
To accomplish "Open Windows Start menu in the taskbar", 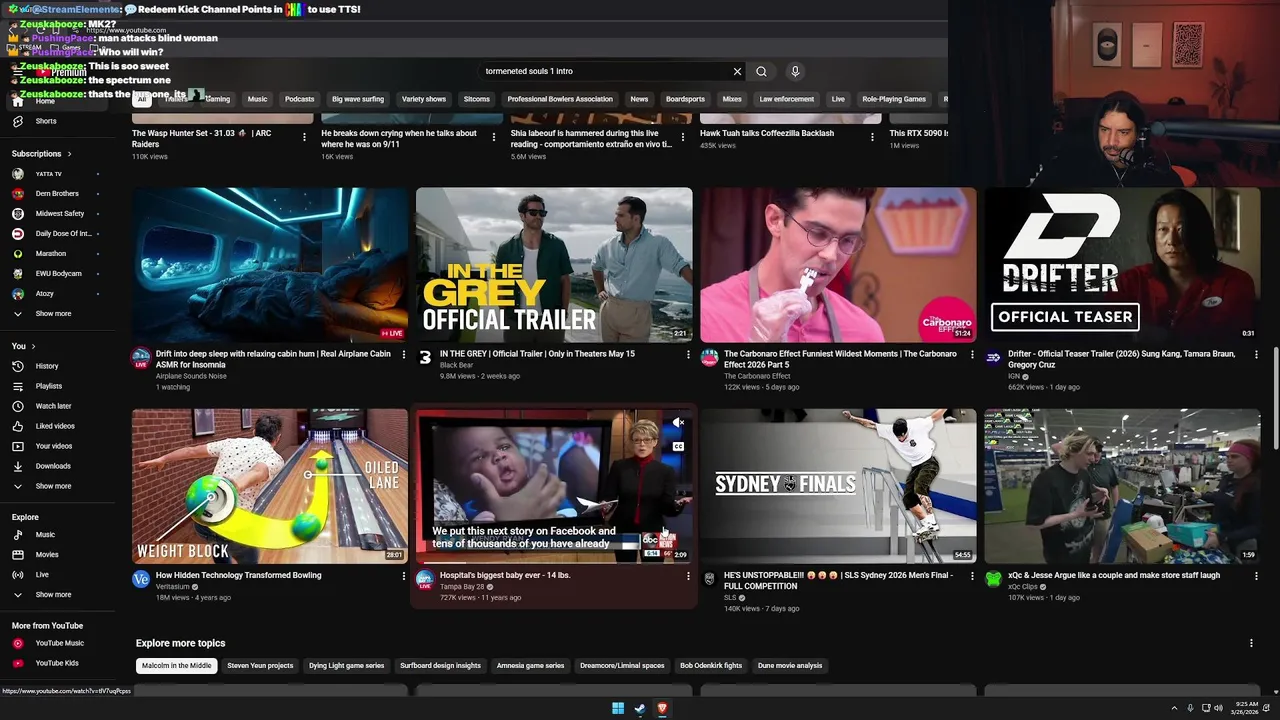I will pos(618,708).
